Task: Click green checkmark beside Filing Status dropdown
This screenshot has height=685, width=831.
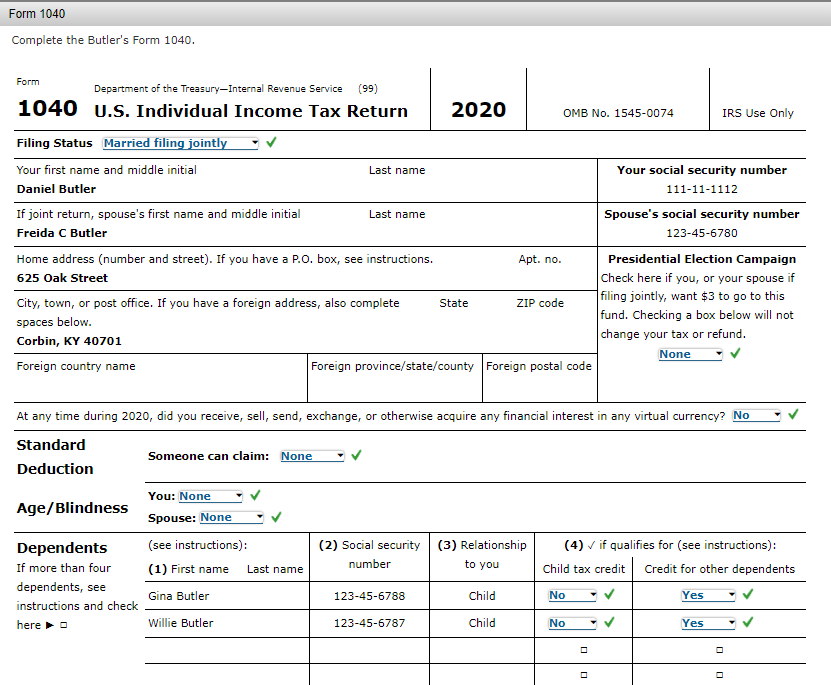Action: pyautogui.click(x=270, y=143)
